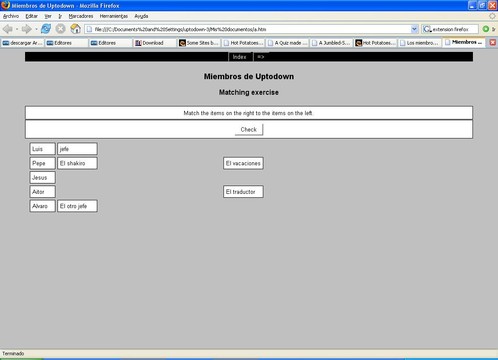
Task: Reload the page with refresh icon
Action: coord(46,29)
